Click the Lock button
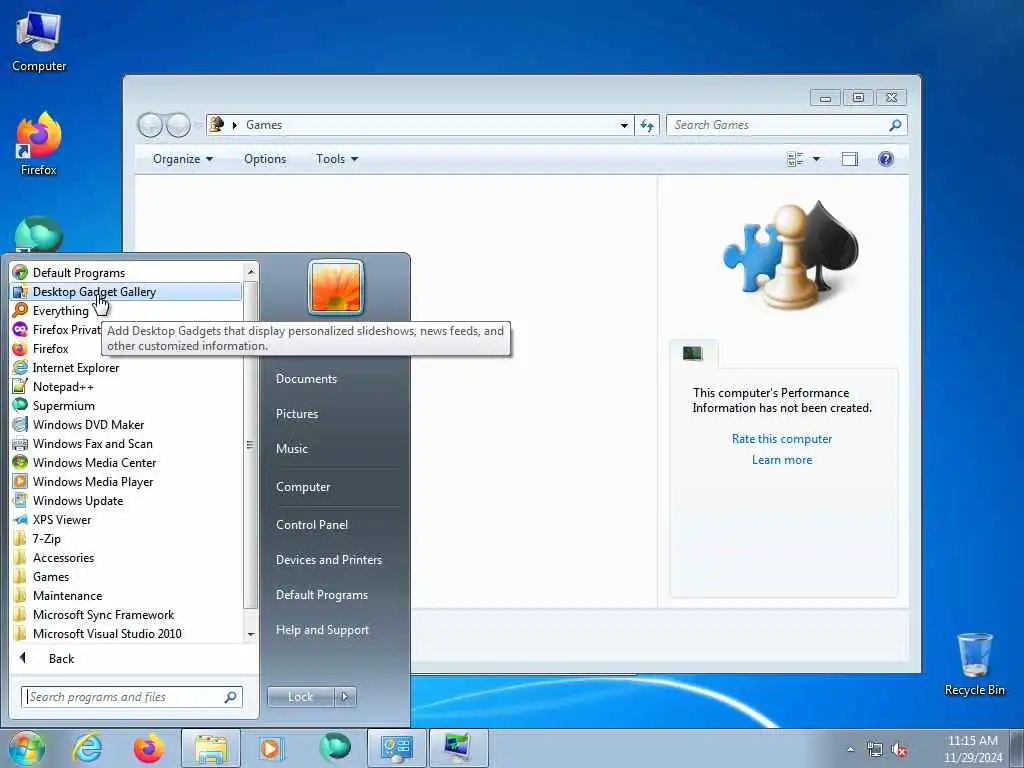1024x768 pixels. tap(301, 697)
